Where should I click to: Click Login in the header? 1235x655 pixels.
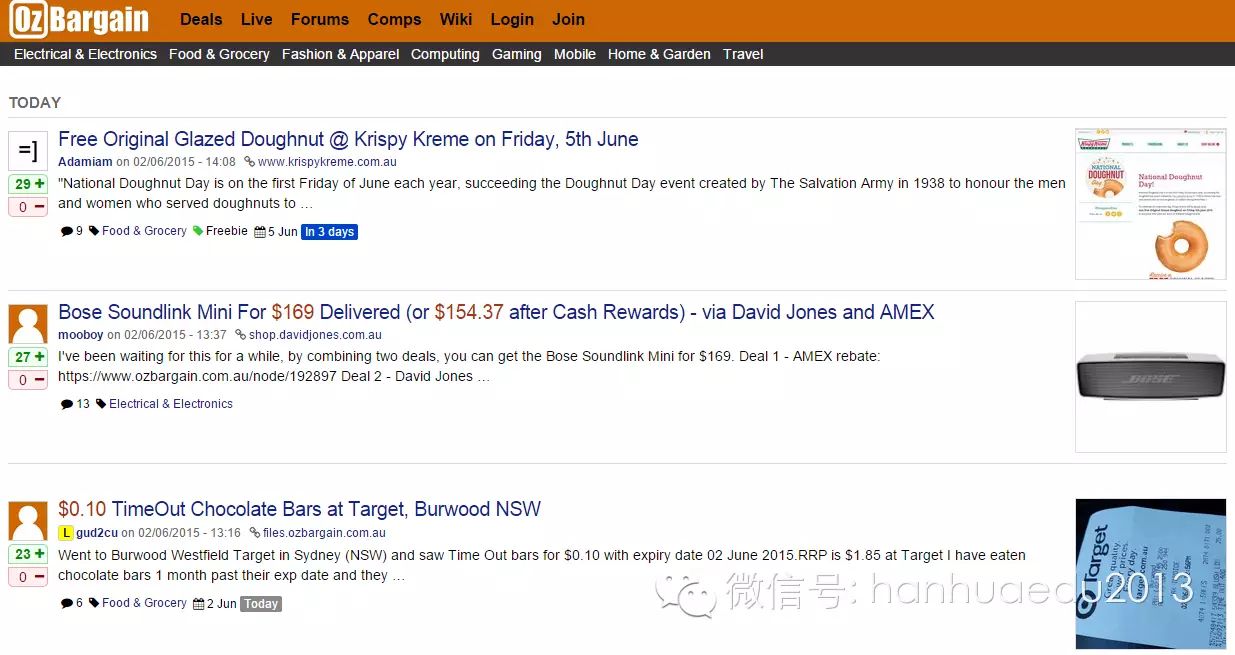coord(512,19)
